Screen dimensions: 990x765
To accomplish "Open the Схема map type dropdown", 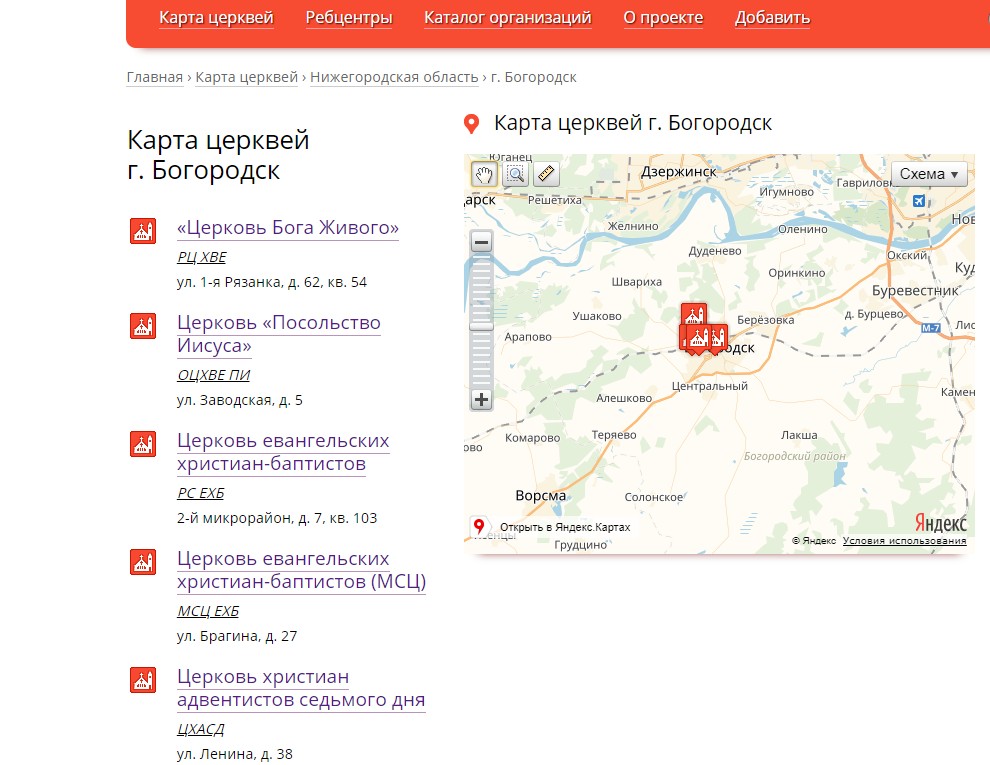I will click(x=929, y=174).
